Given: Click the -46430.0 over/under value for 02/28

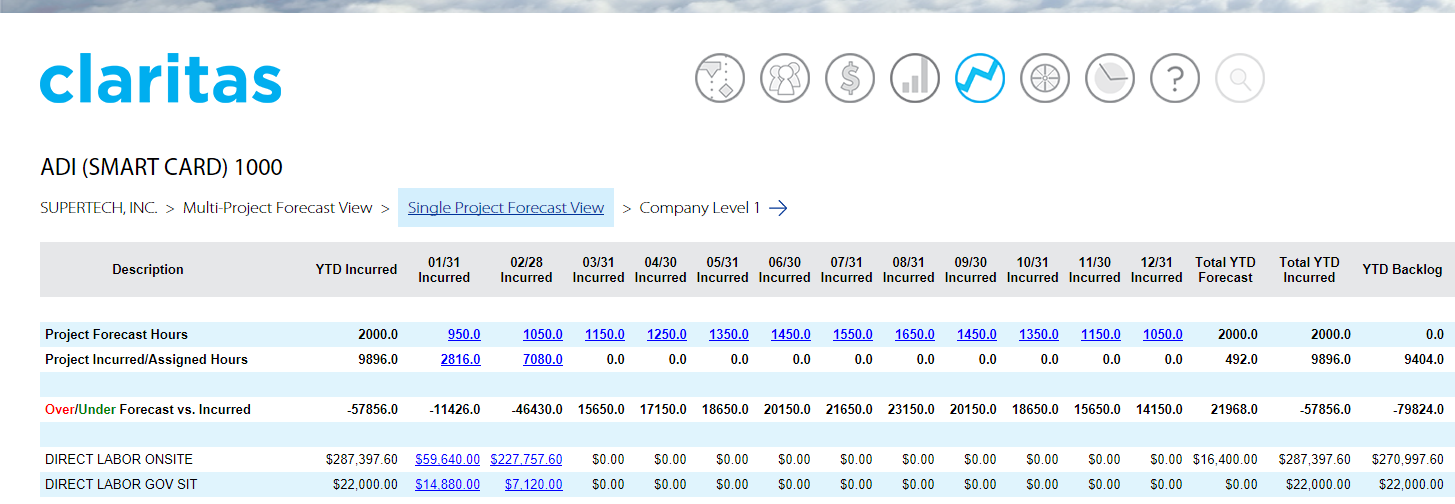Looking at the screenshot, I should (537, 410).
